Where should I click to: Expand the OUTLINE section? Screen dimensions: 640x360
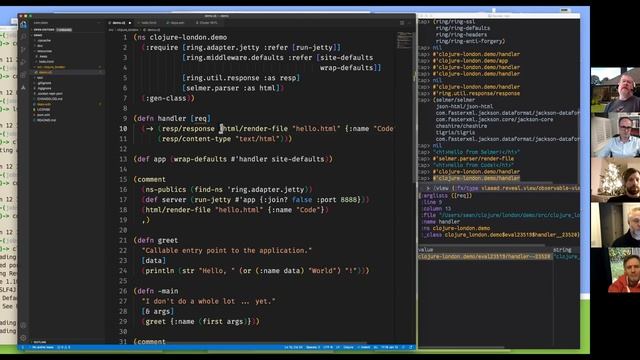tap(40, 342)
